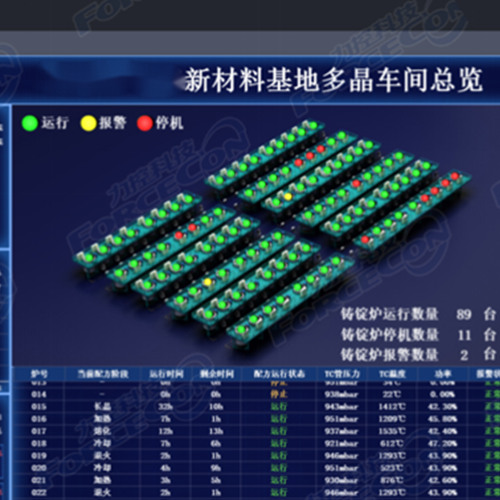Click the 配方运行状态 column header
This screenshot has height=500, width=500.
click(279, 374)
